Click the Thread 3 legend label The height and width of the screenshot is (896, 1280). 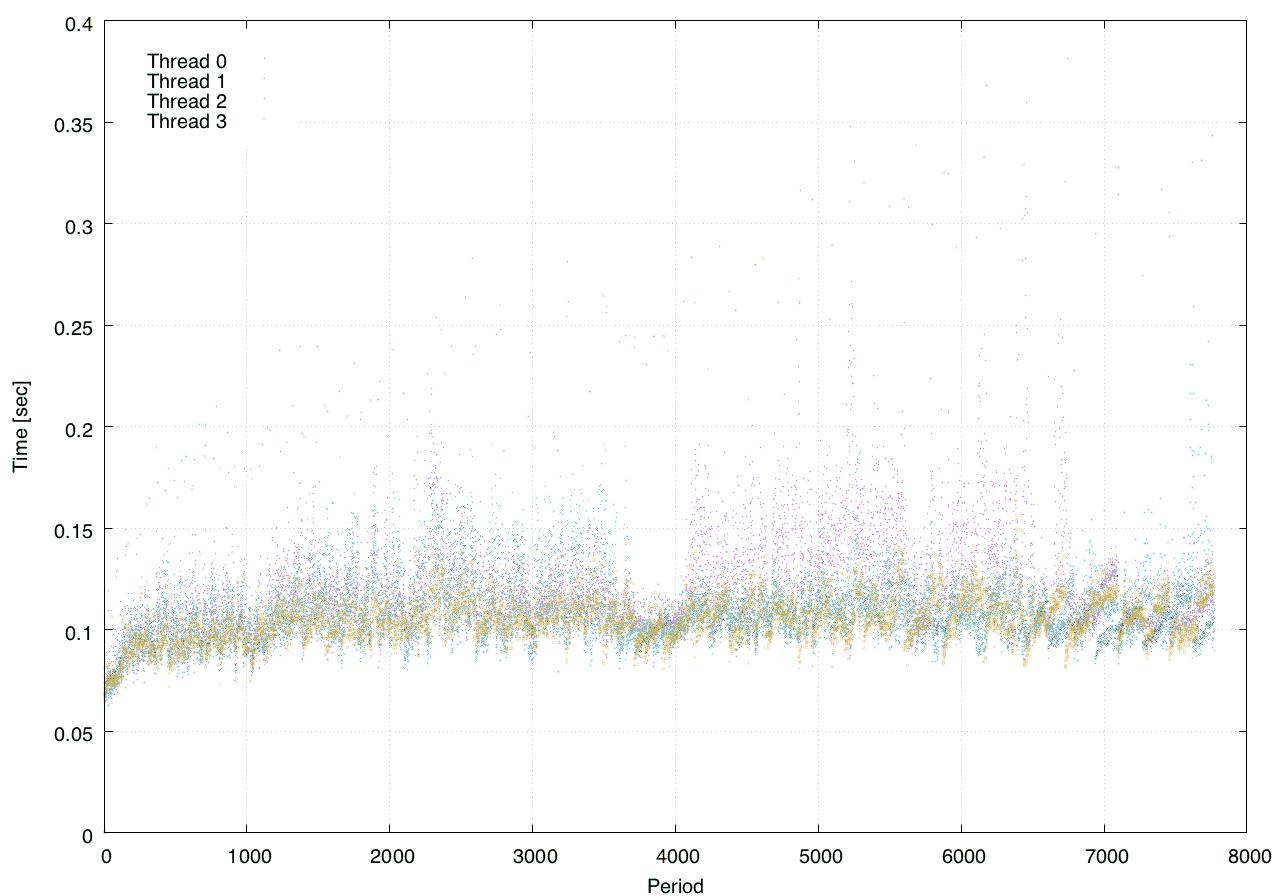coord(187,122)
